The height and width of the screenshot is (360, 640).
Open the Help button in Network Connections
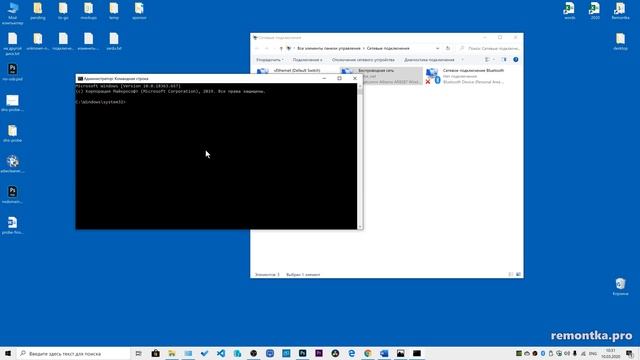(x=516, y=60)
